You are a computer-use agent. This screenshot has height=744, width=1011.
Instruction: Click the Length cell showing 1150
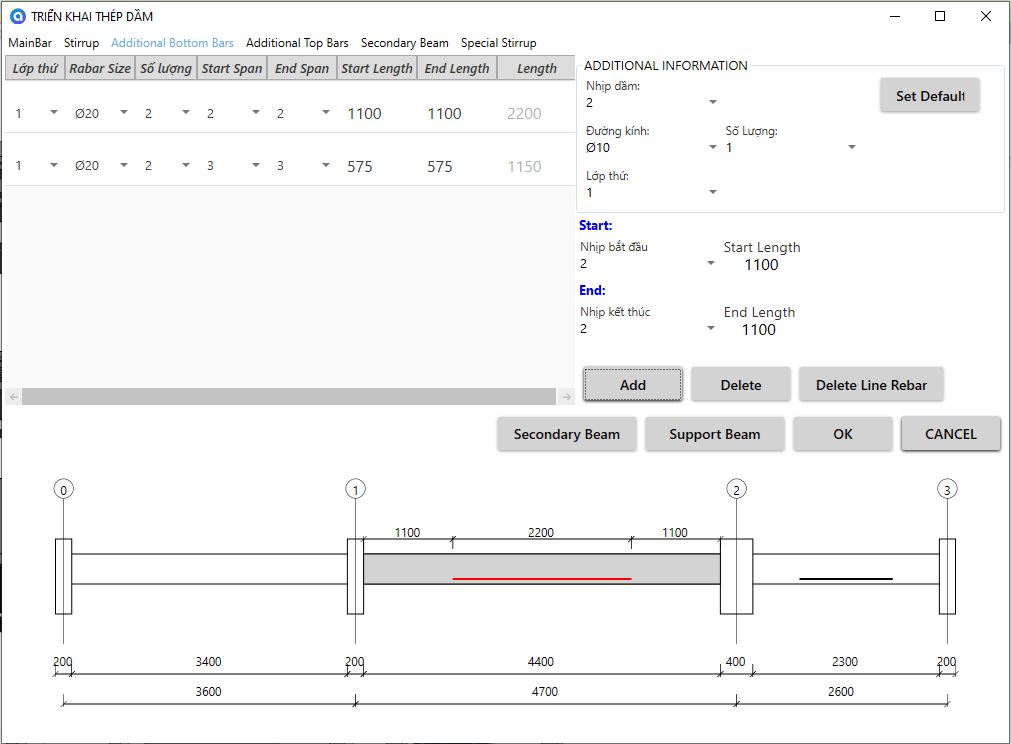click(524, 166)
